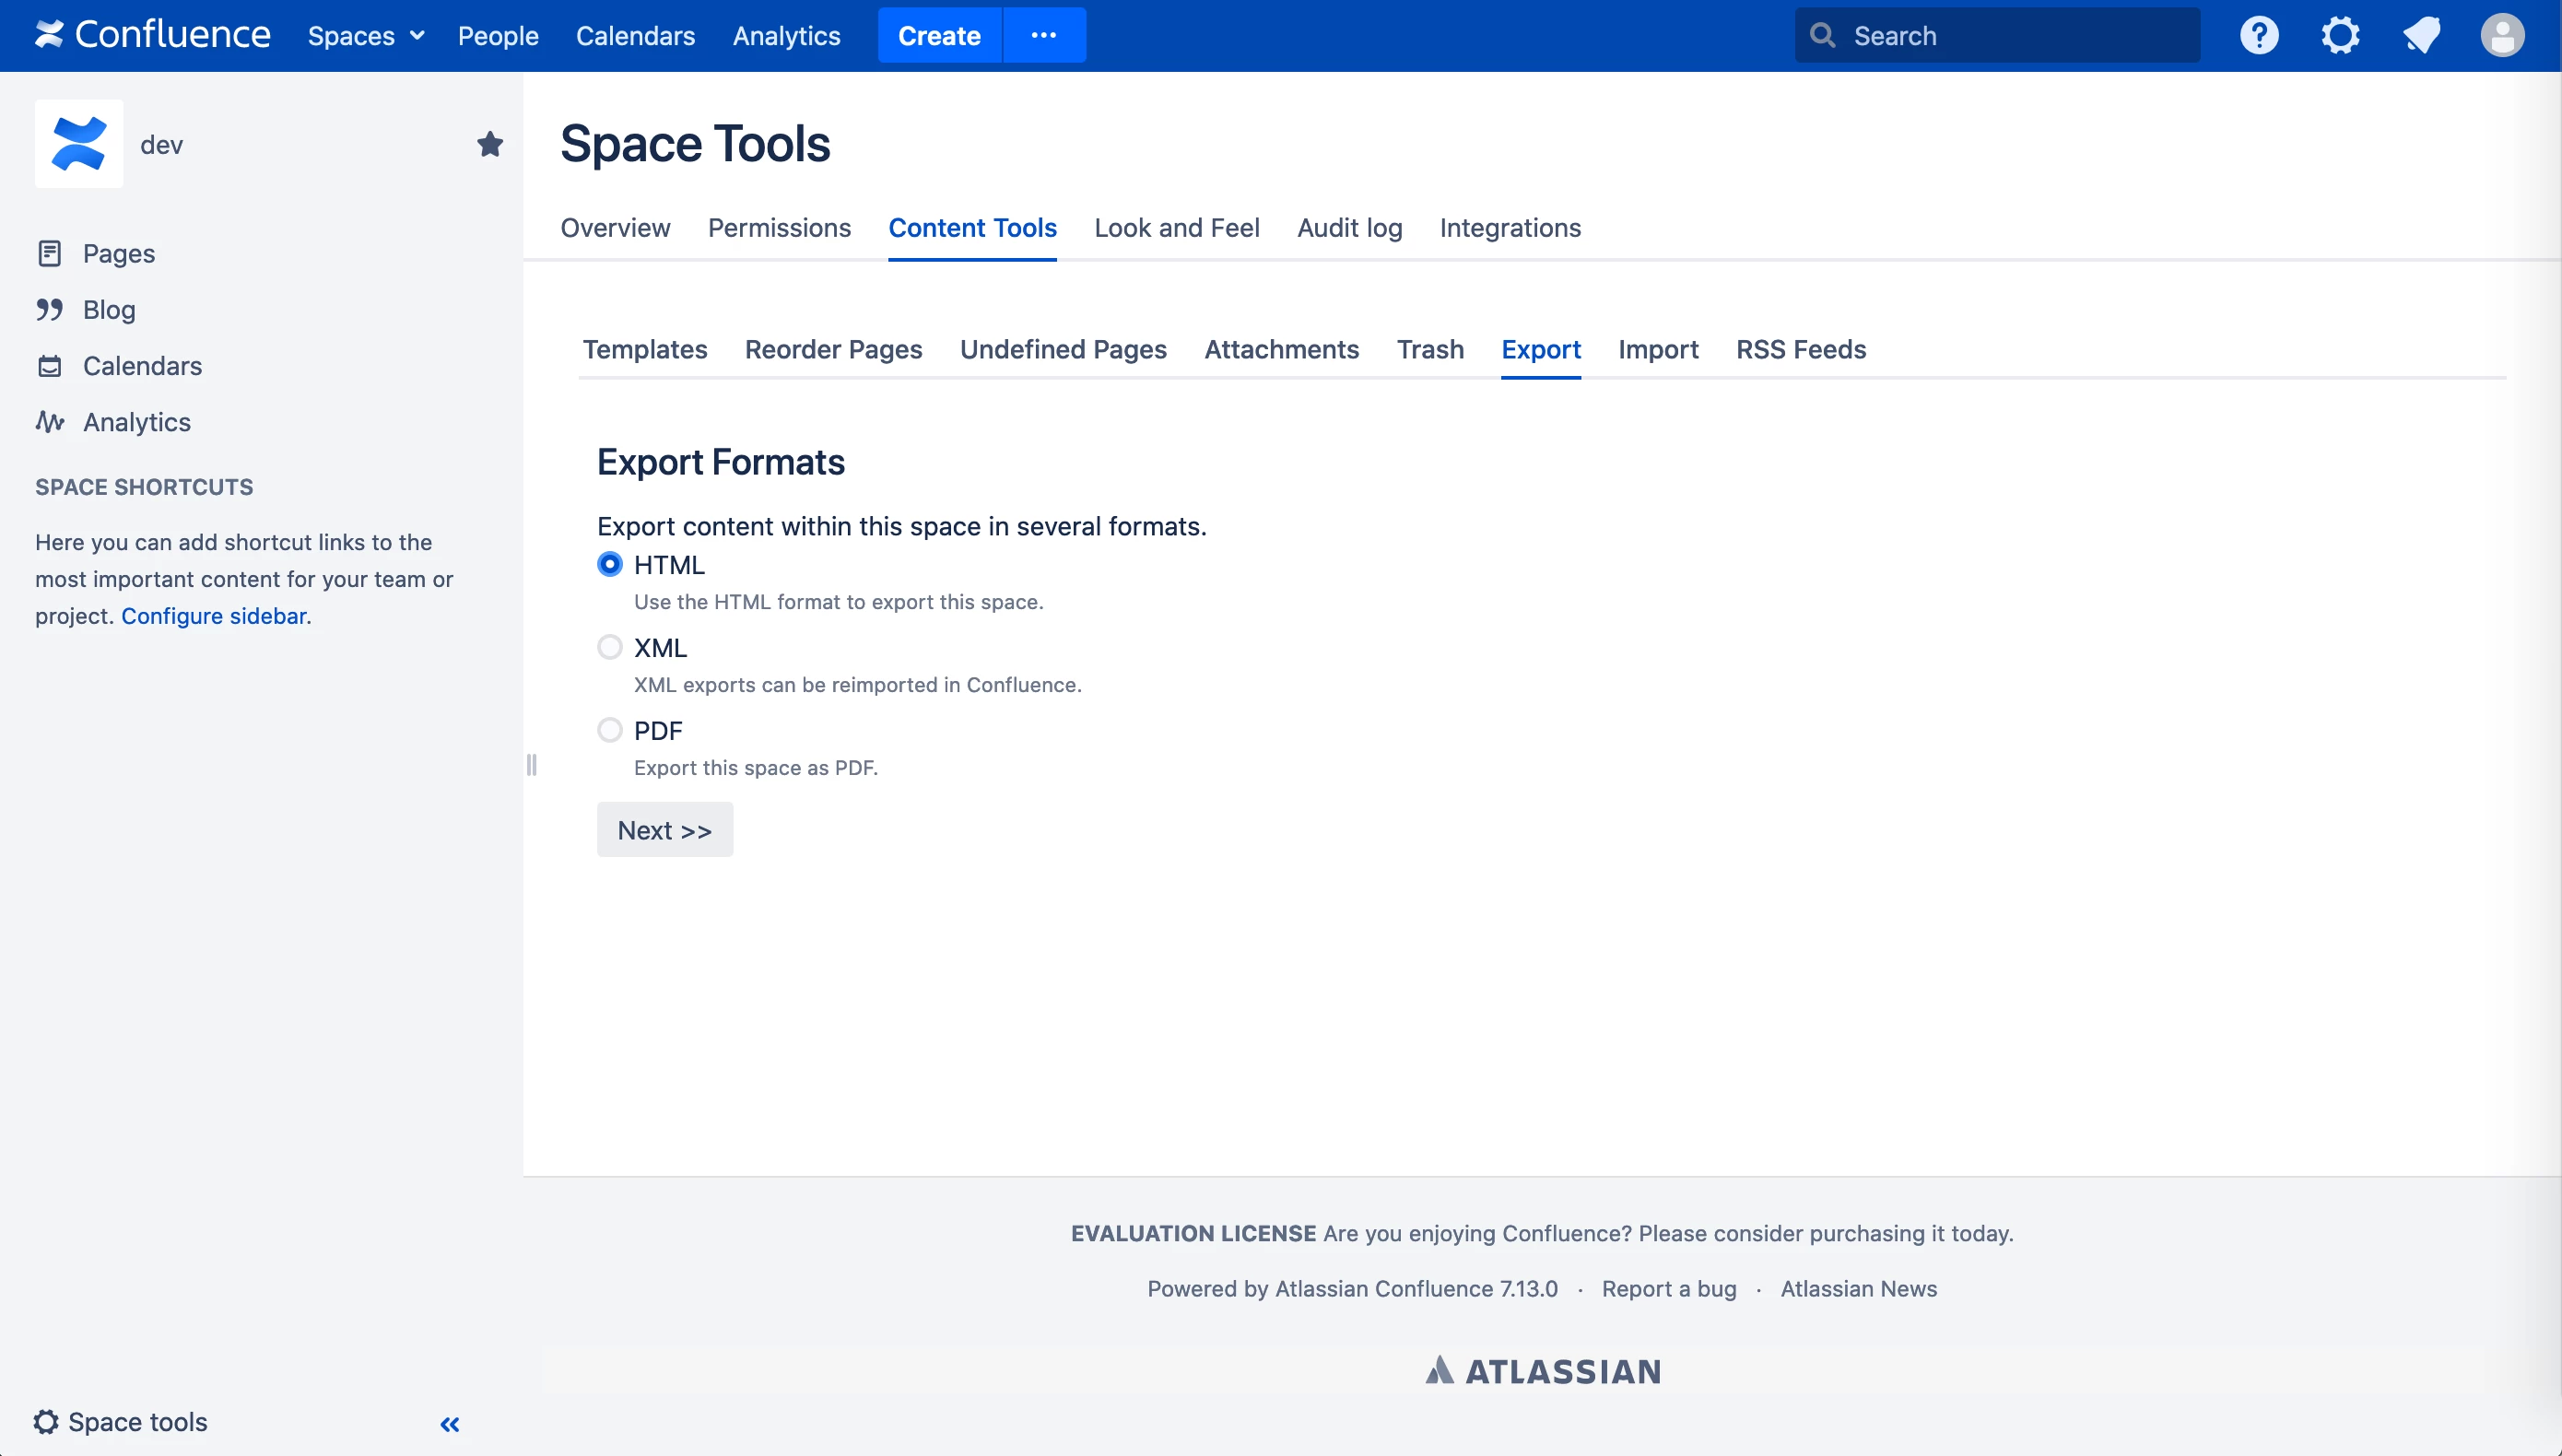Follow the Configure sidebar link

point(214,616)
